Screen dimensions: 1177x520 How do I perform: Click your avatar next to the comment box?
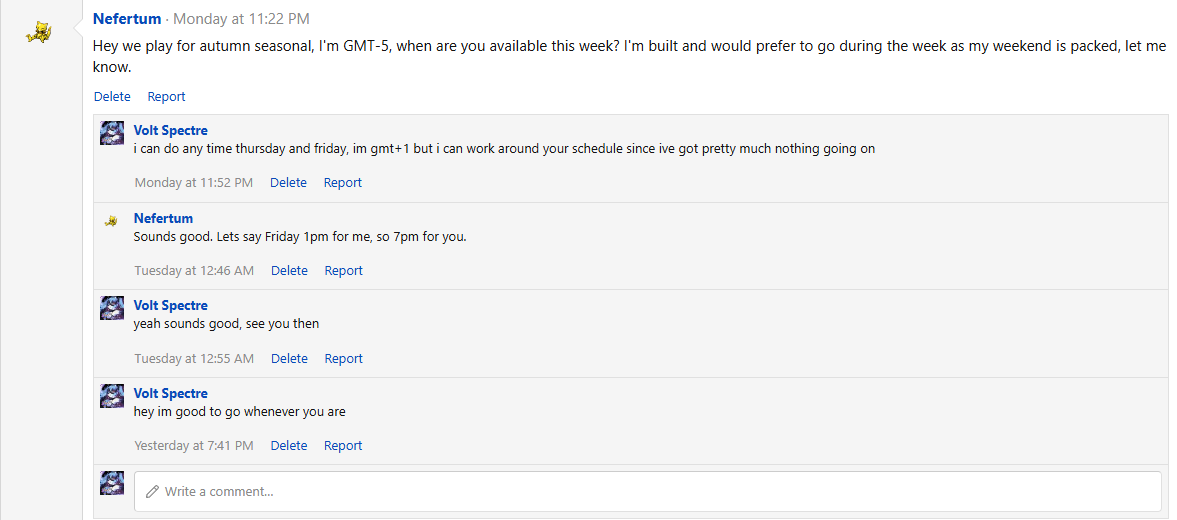pyautogui.click(x=112, y=482)
